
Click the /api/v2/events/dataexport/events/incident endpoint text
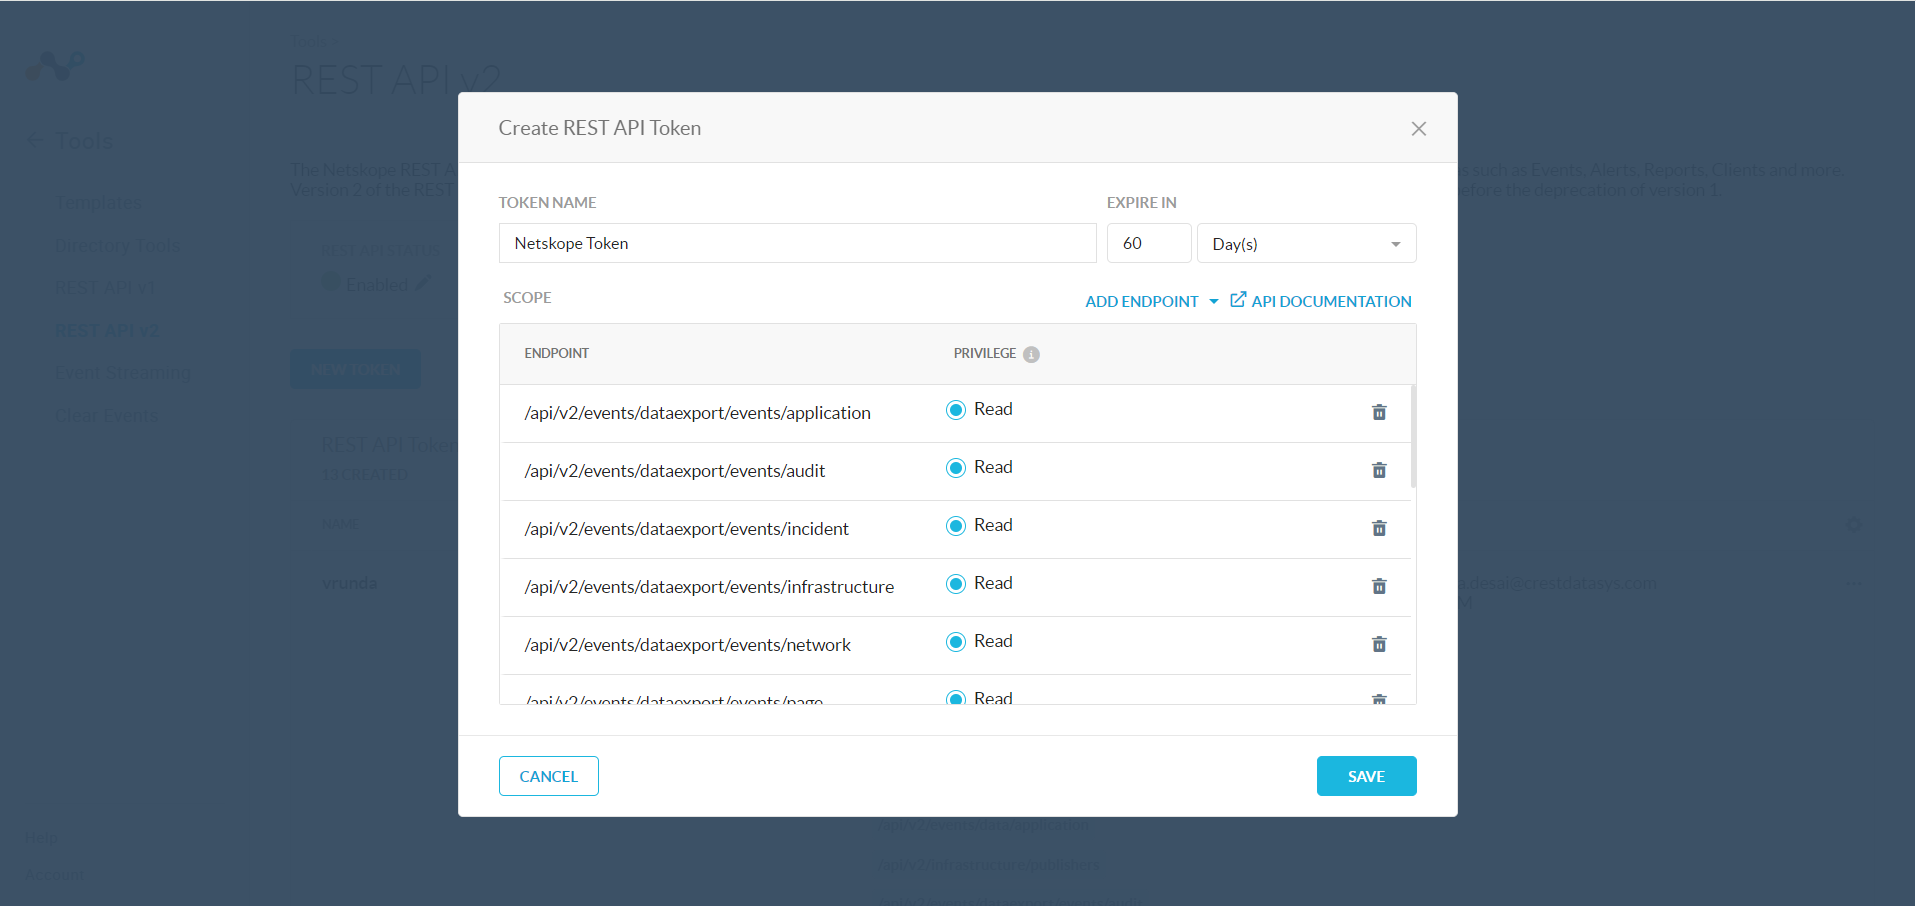(686, 529)
